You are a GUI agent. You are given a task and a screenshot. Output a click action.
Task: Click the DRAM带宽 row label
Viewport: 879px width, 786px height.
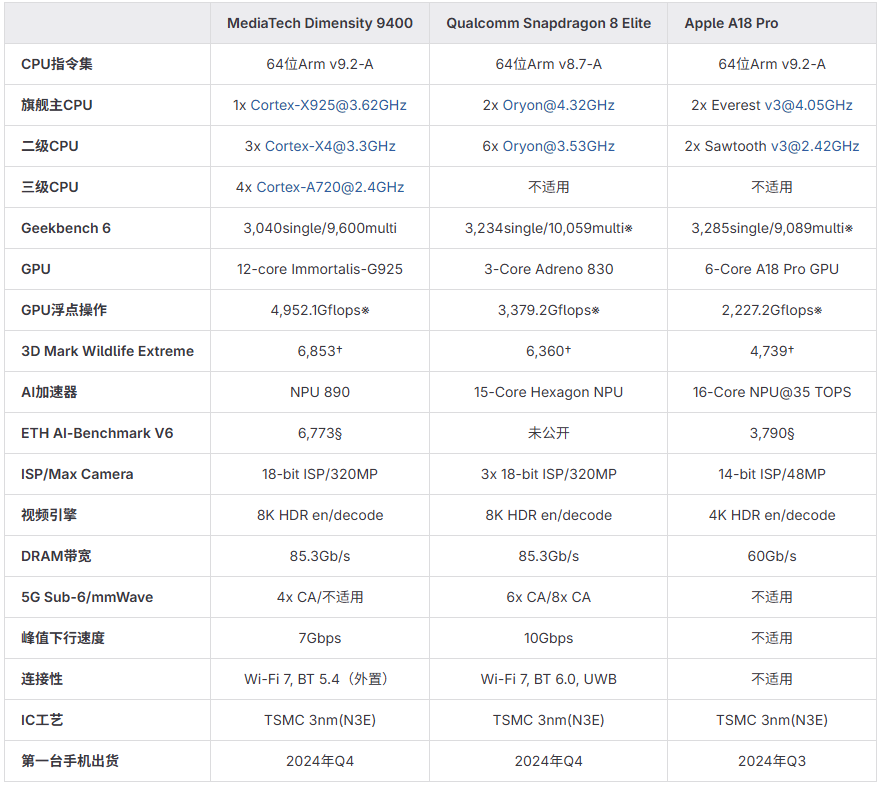[56, 556]
